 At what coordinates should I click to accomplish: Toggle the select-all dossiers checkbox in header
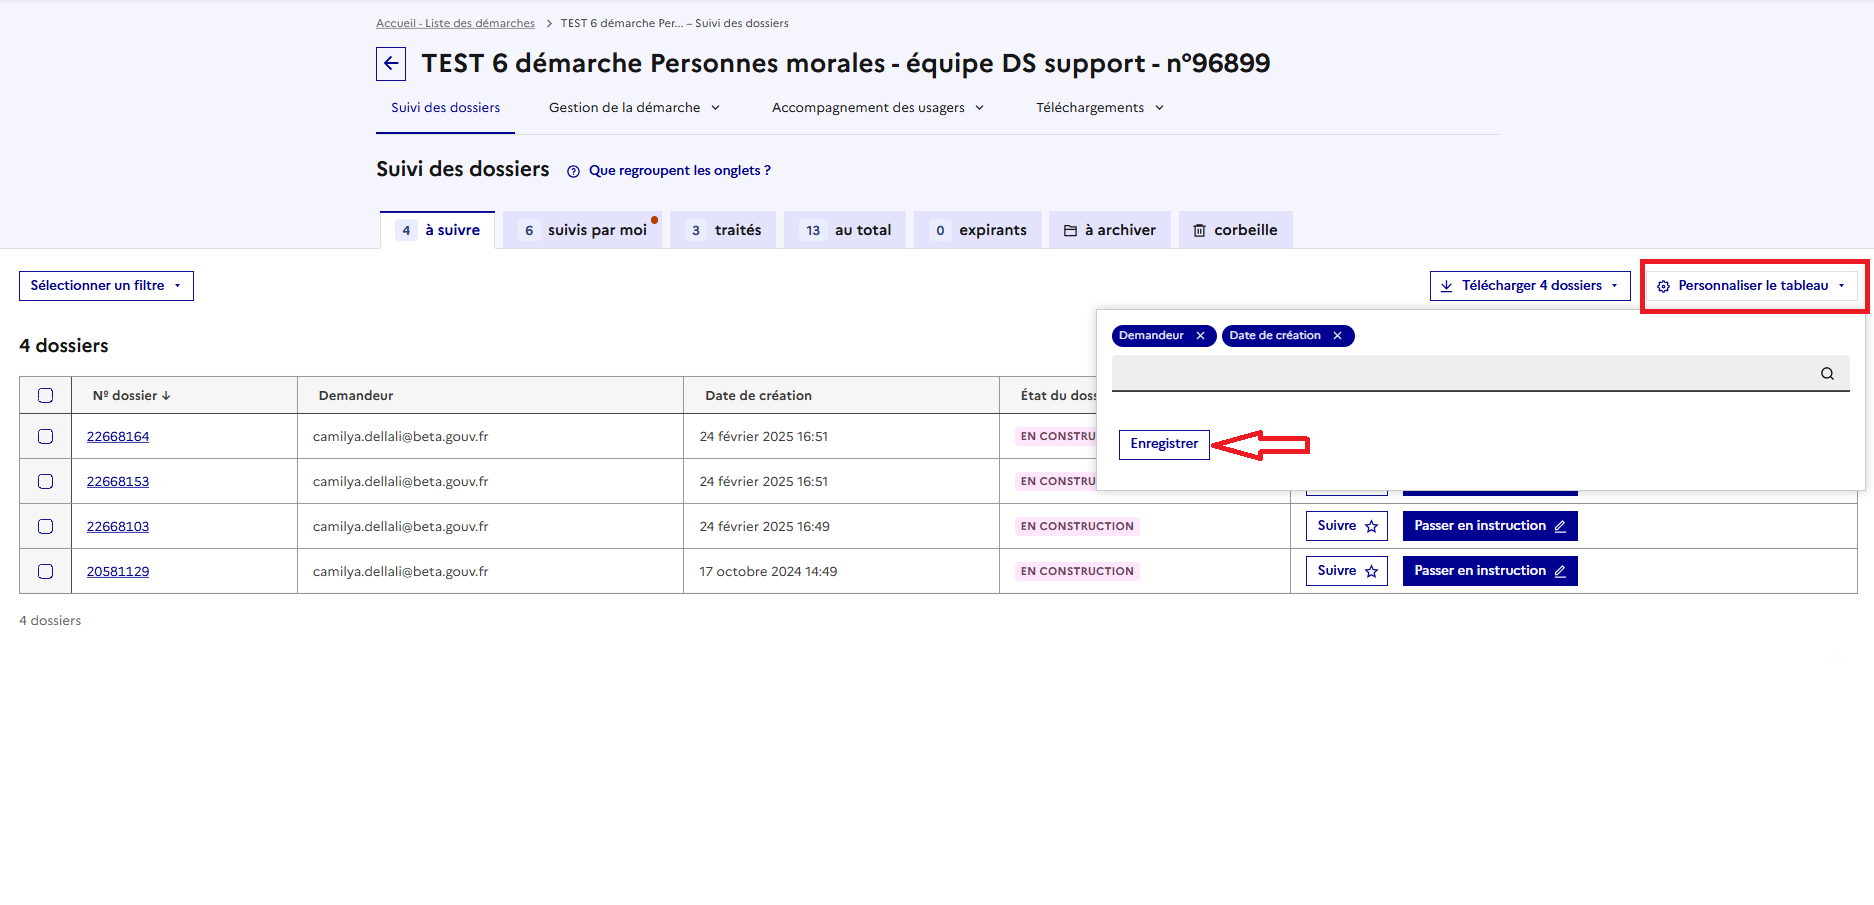(46, 396)
